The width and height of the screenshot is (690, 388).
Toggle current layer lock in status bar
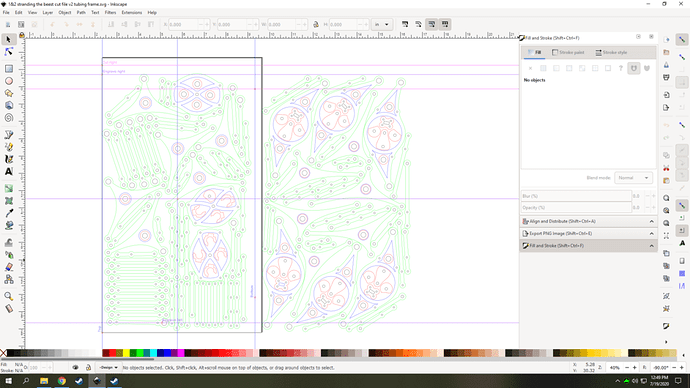click(x=88, y=367)
